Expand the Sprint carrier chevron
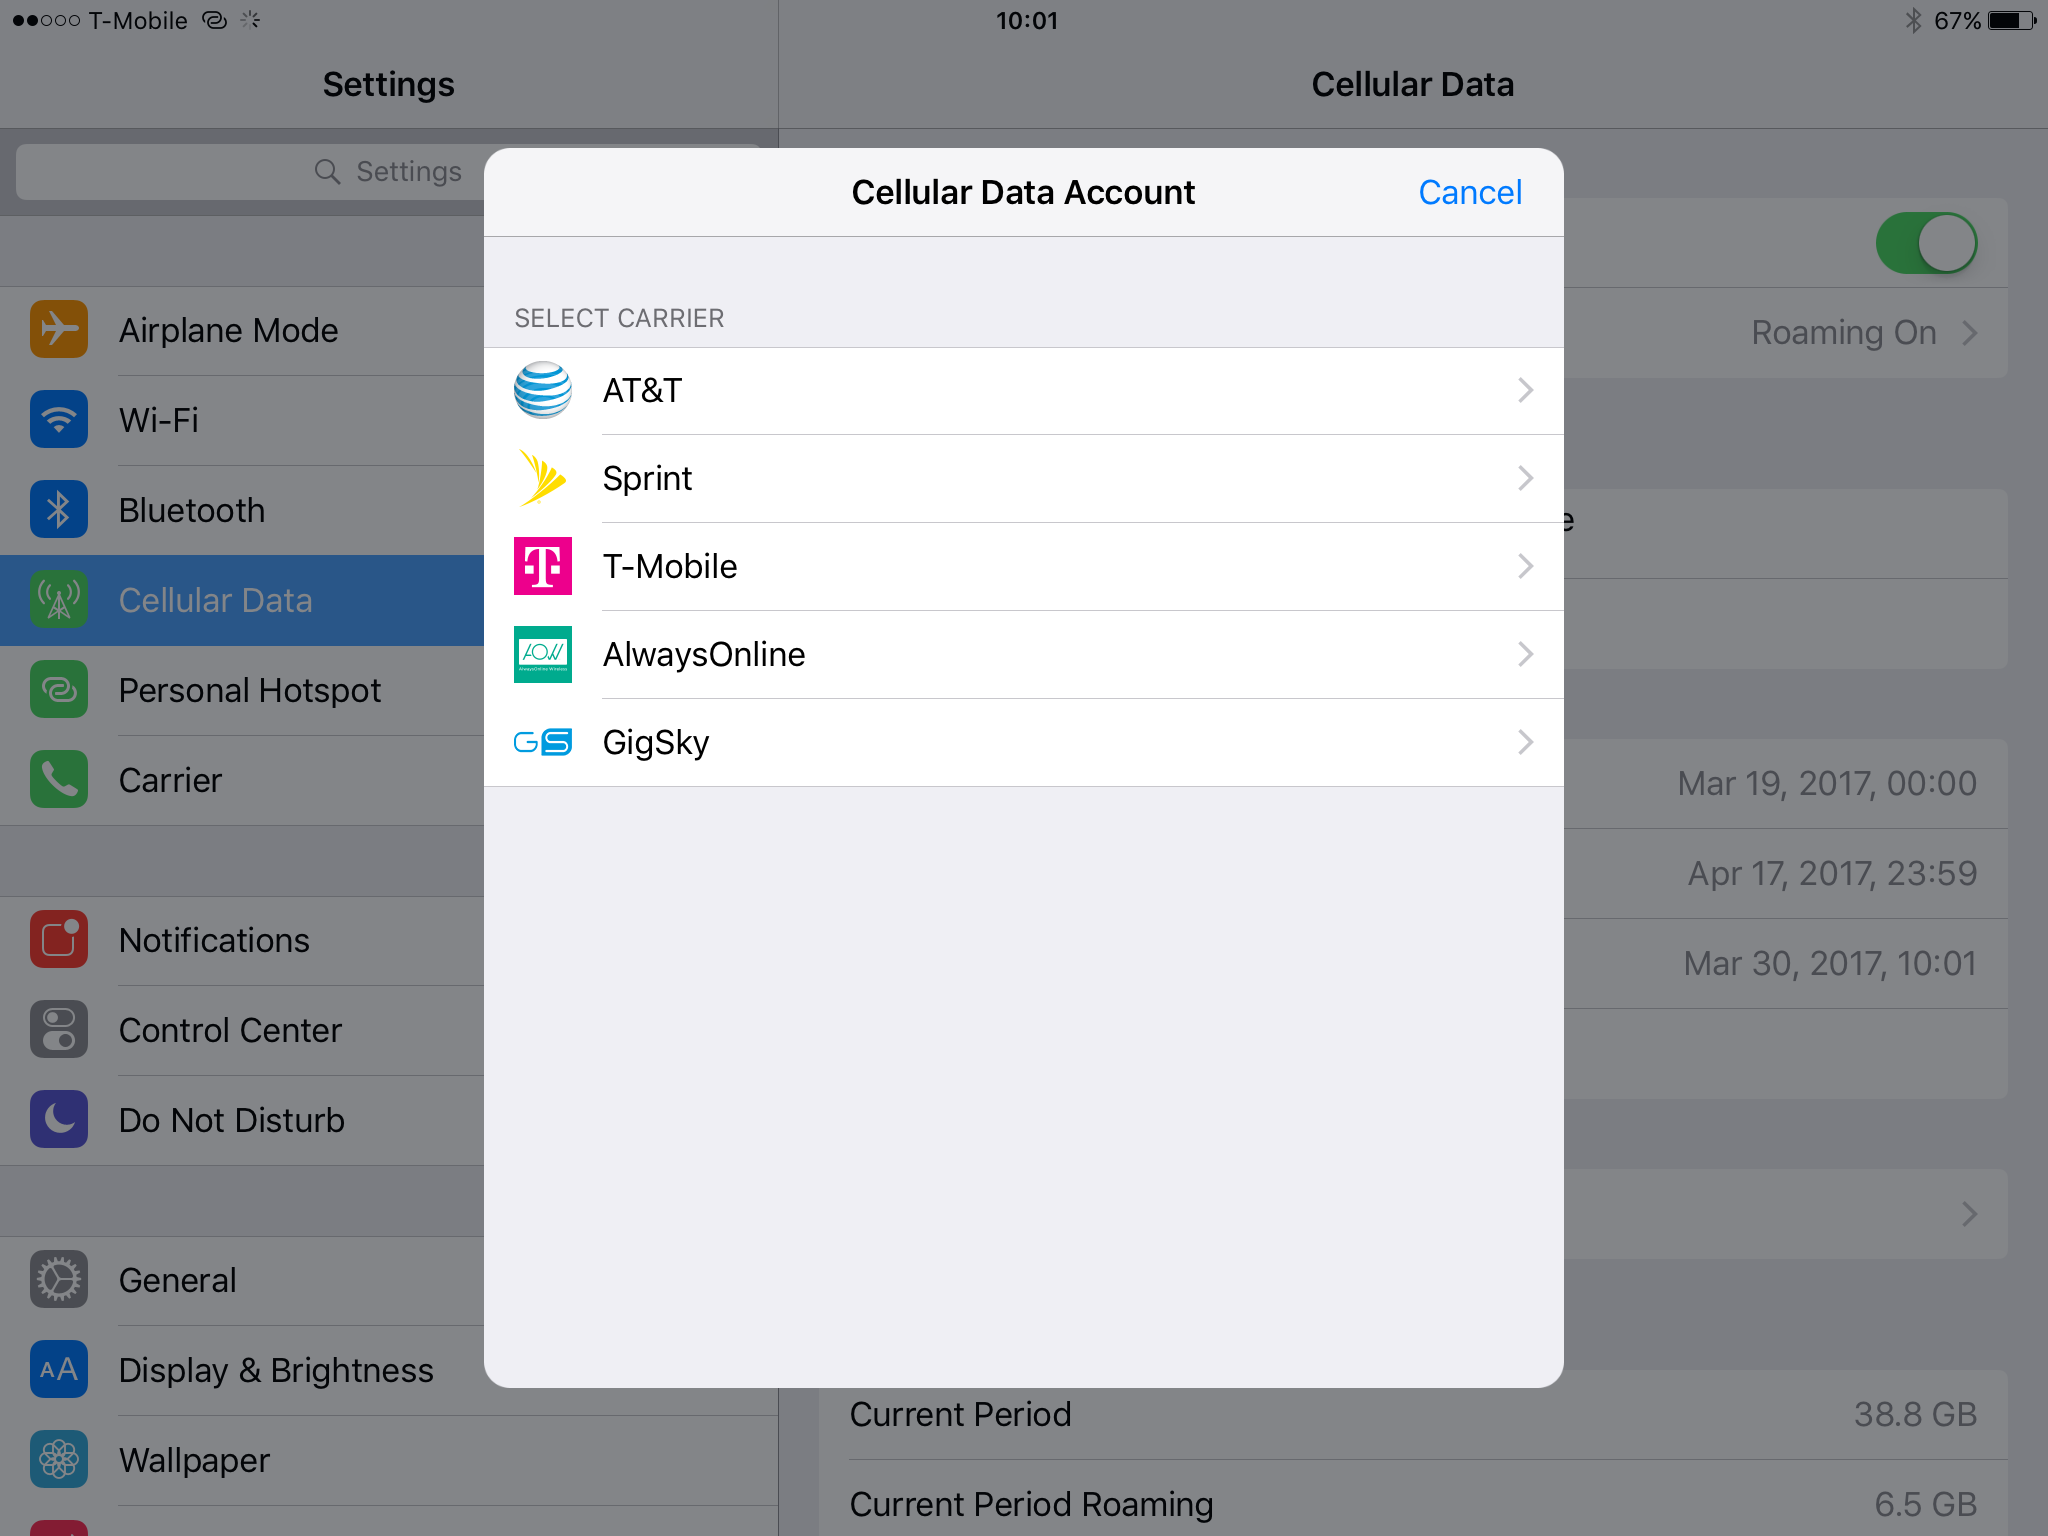The image size is (2048, 1536). coord(1525,478)
